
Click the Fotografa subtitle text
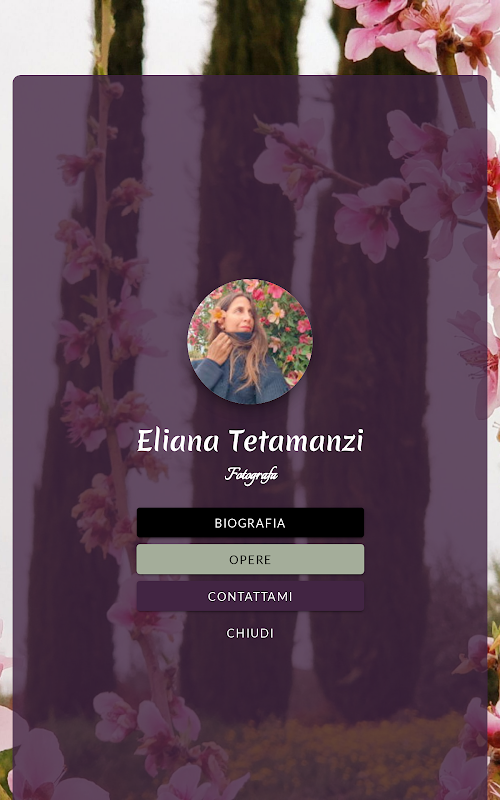(251, 475)
